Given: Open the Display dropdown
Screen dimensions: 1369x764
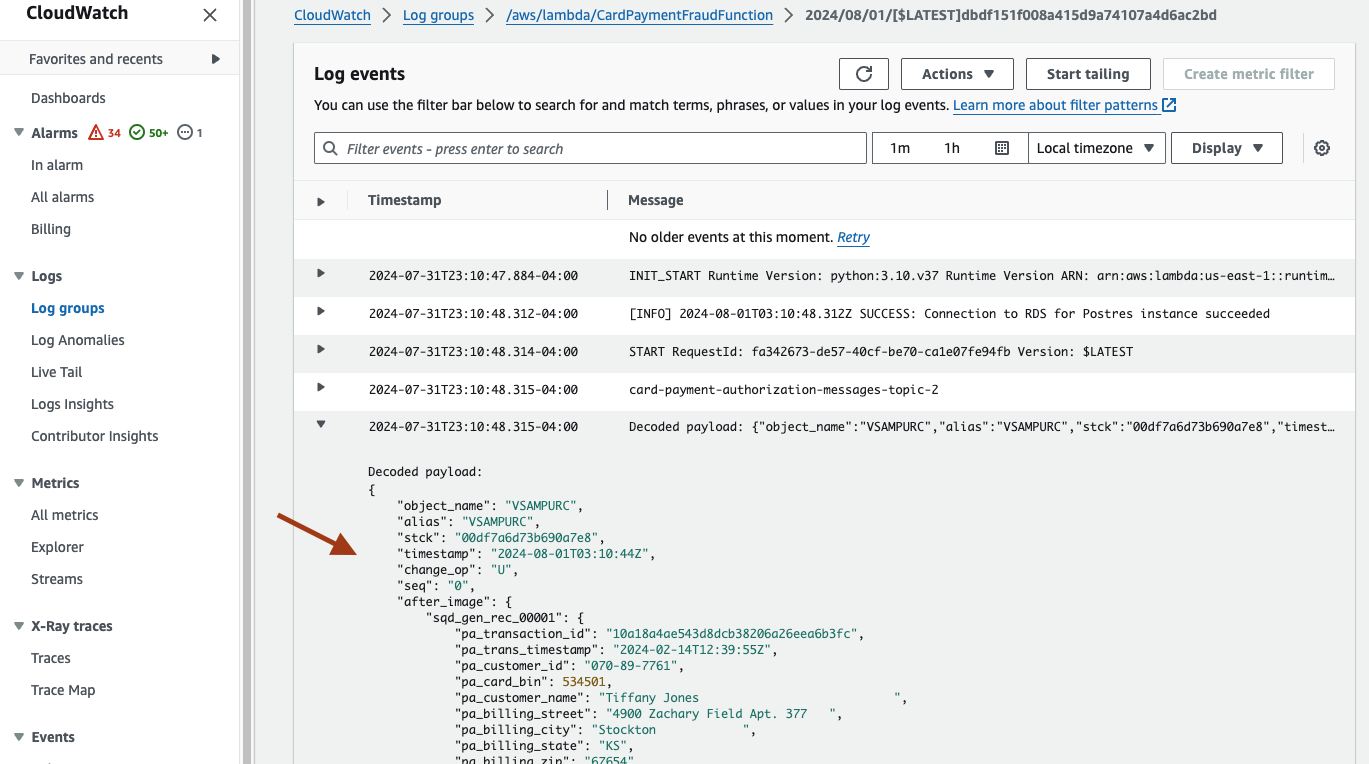Looking at the screenshot, I should (1226, 148).
